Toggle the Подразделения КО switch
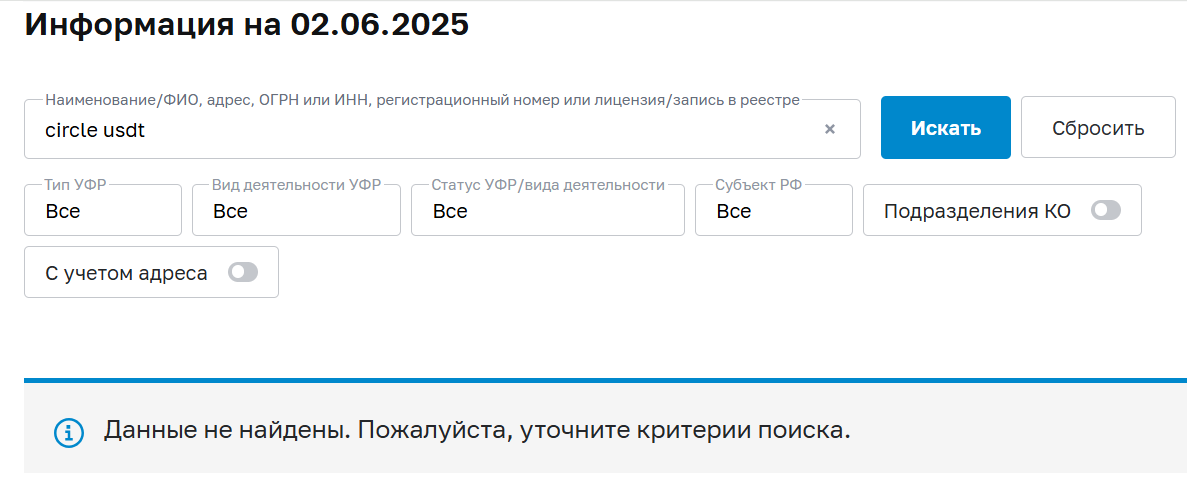This screenshot has height=497, width=1187. 1106,211
